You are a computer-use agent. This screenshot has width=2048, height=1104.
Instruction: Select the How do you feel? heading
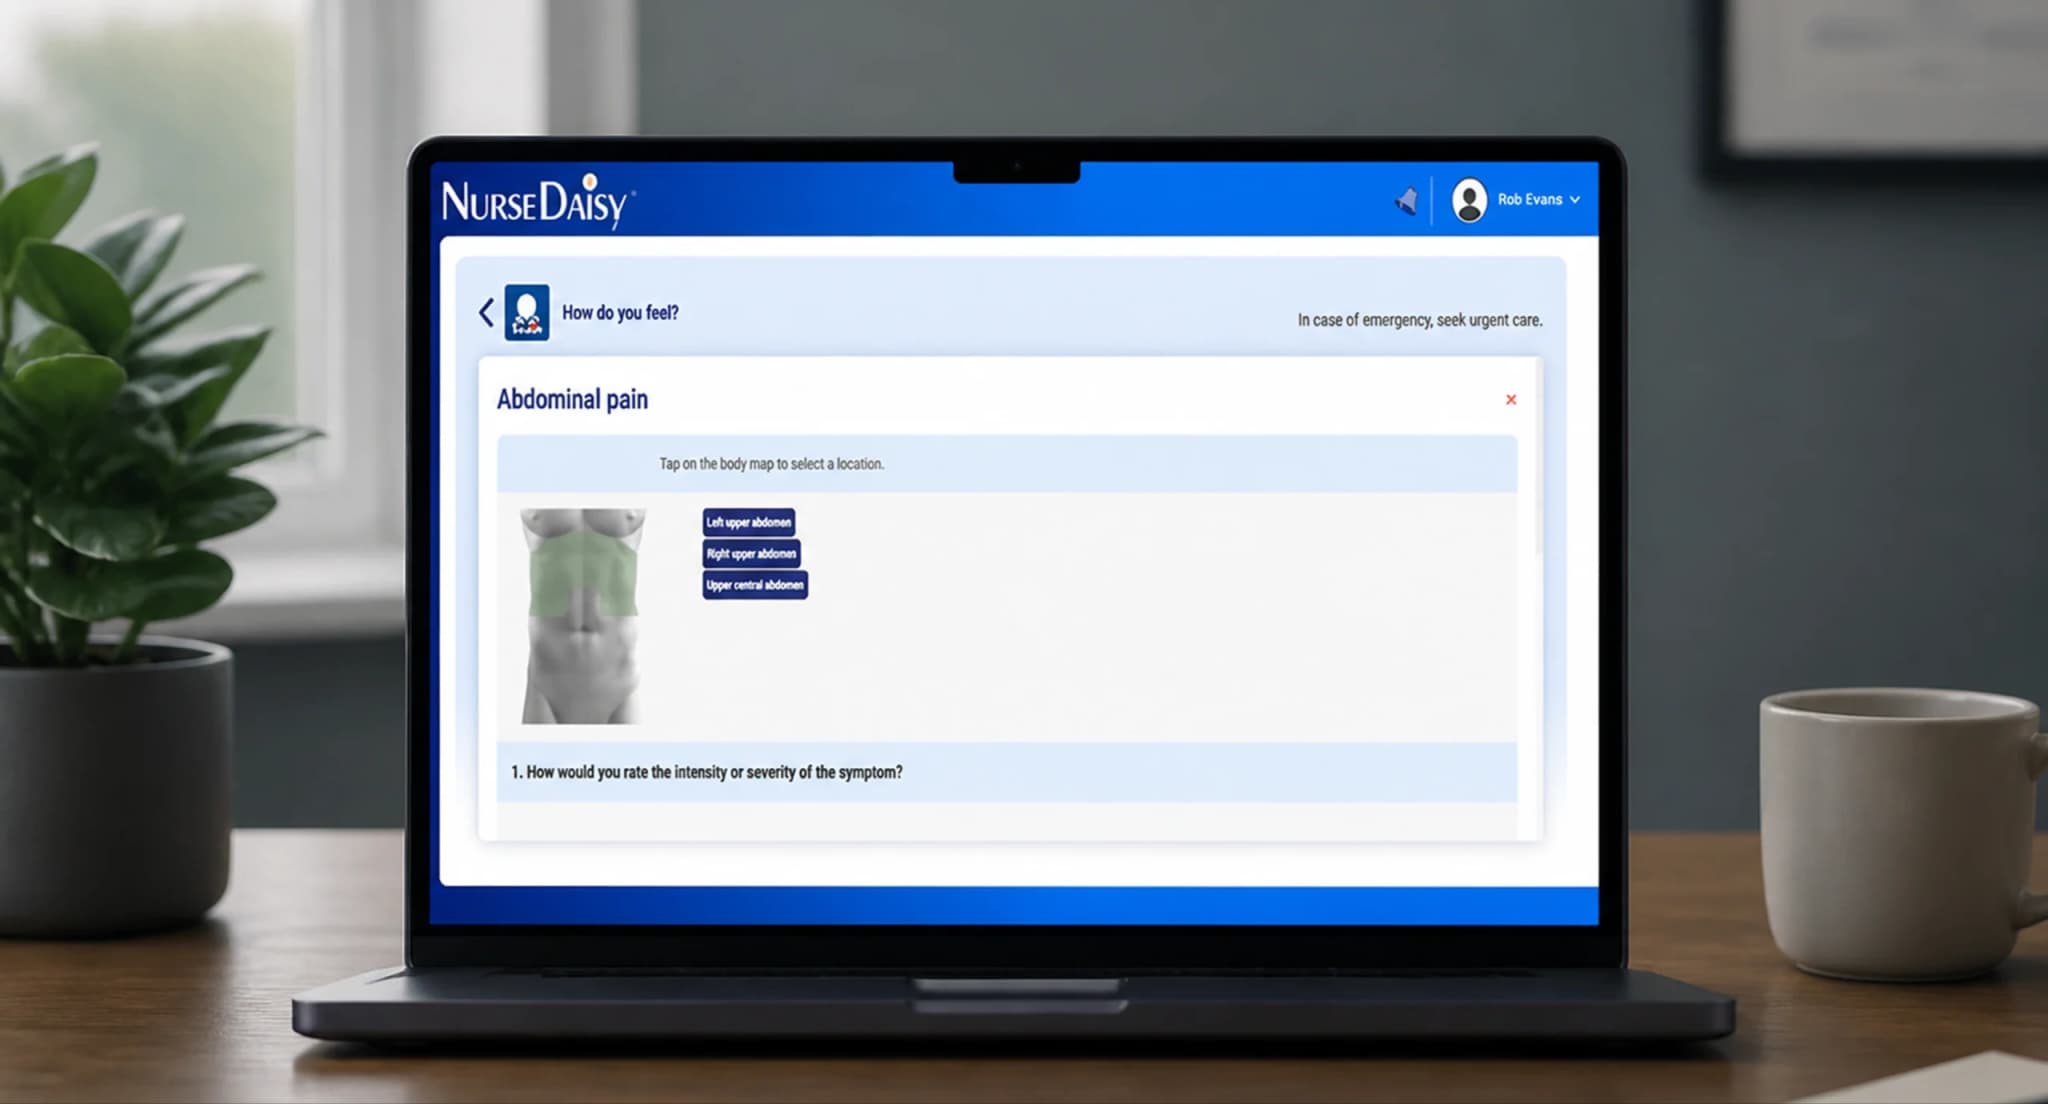[x=620, y=313]
